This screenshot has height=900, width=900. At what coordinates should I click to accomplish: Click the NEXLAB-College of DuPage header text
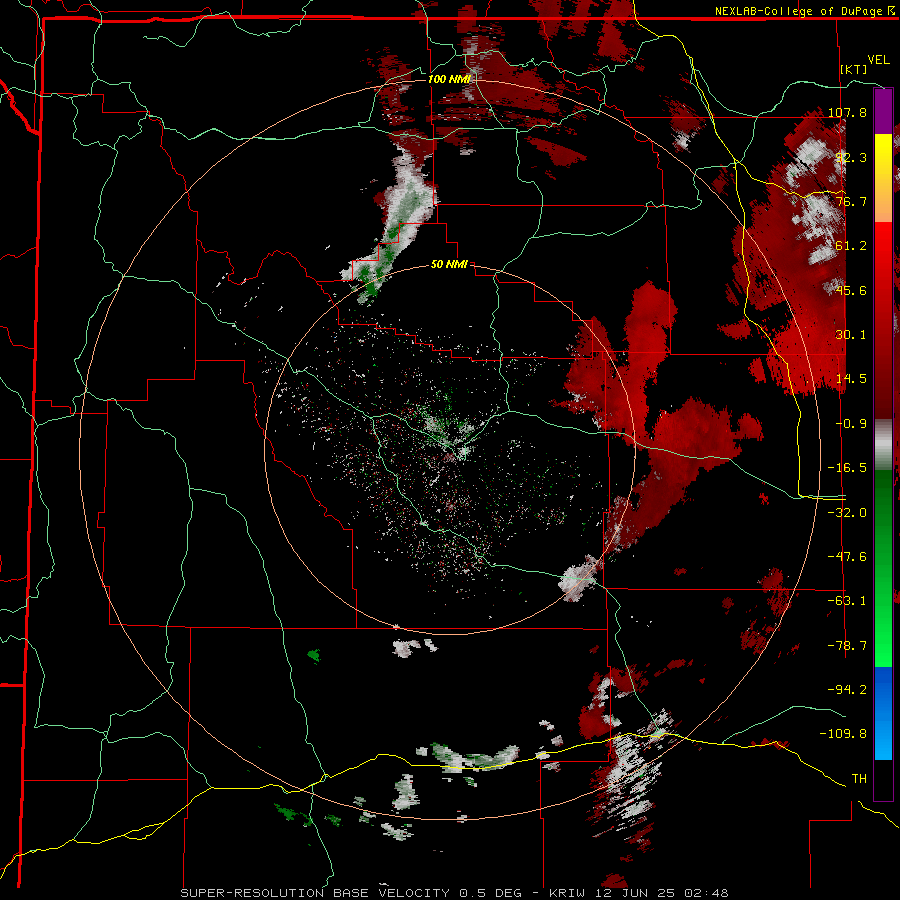804,11
